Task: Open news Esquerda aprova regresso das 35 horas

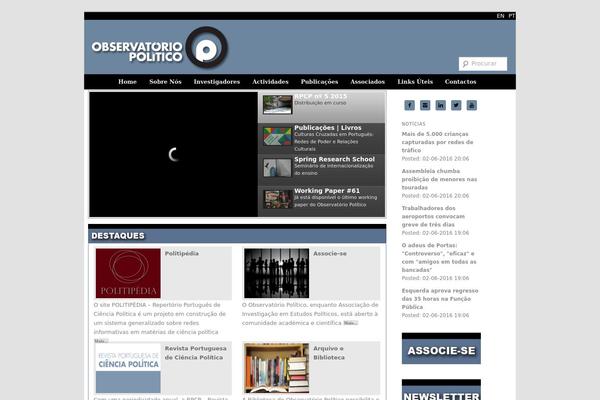Action: pos(440,299)
